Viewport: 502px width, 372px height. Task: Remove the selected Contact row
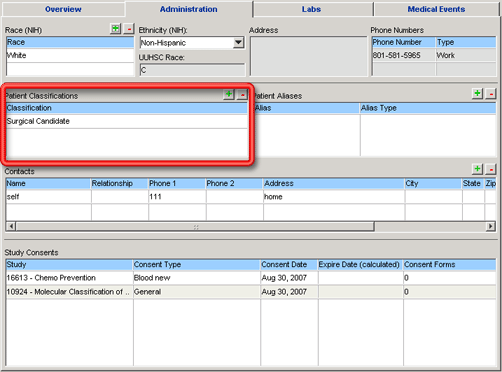(491, 169)
